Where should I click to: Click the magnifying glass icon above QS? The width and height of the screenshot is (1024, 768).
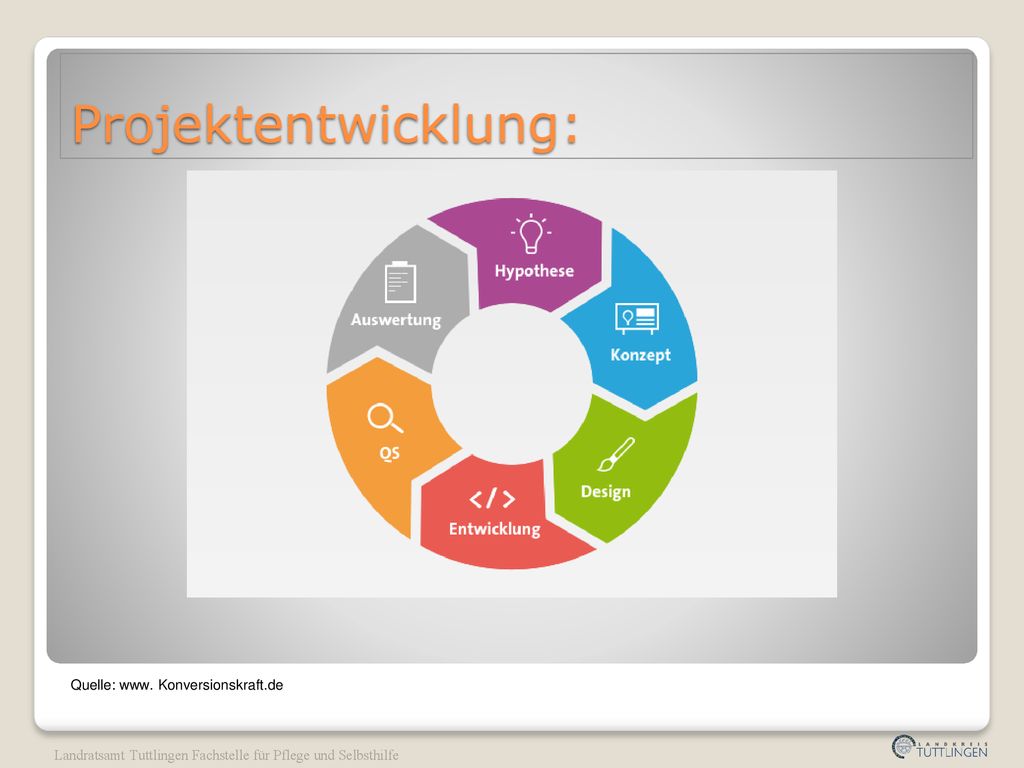point(385,418)
